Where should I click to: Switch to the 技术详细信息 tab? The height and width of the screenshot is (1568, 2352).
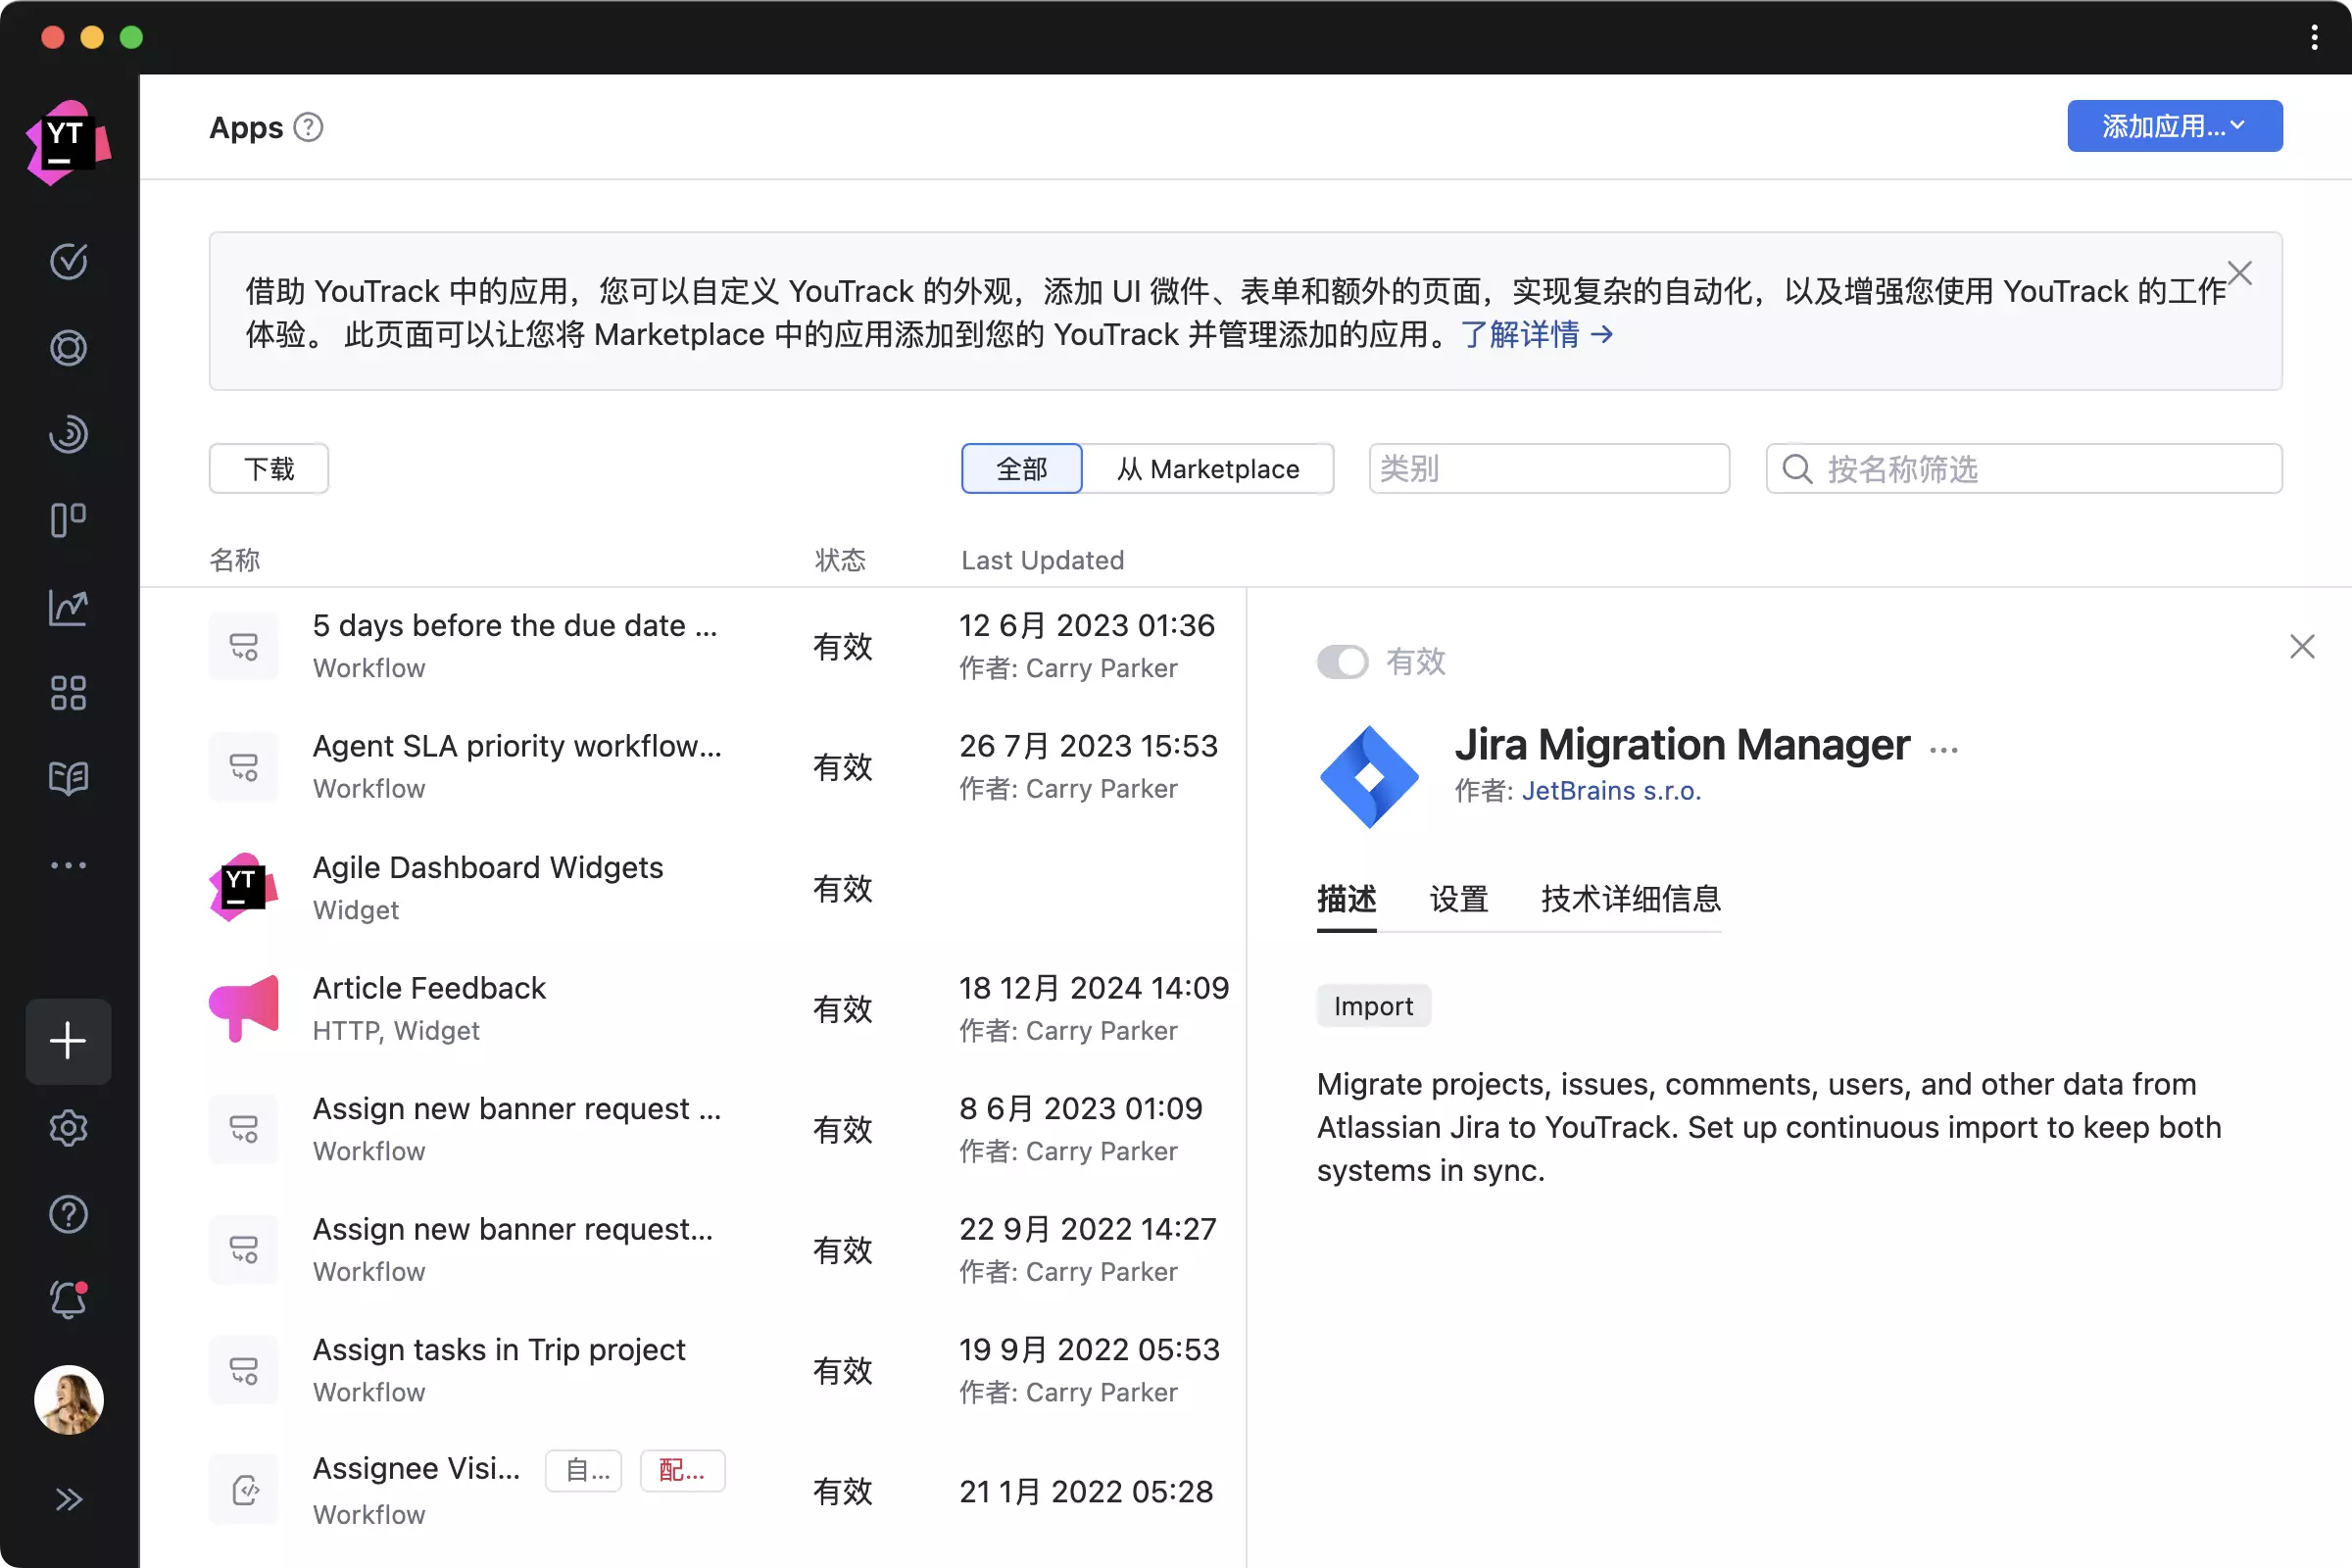pyautogui.click(x=1630, y=899)
